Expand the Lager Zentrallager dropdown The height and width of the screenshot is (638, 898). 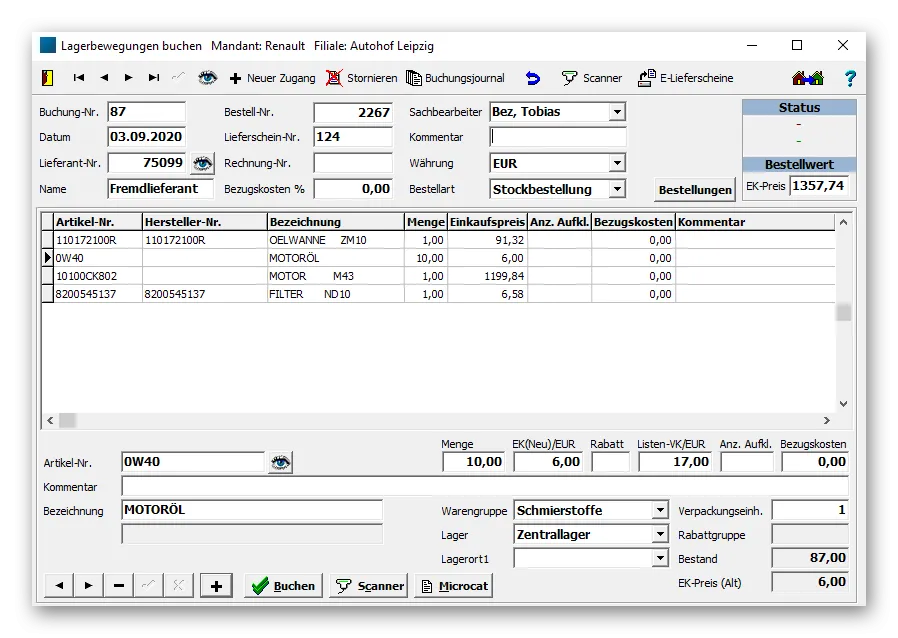pyautogui.click(x=662, y=534)
